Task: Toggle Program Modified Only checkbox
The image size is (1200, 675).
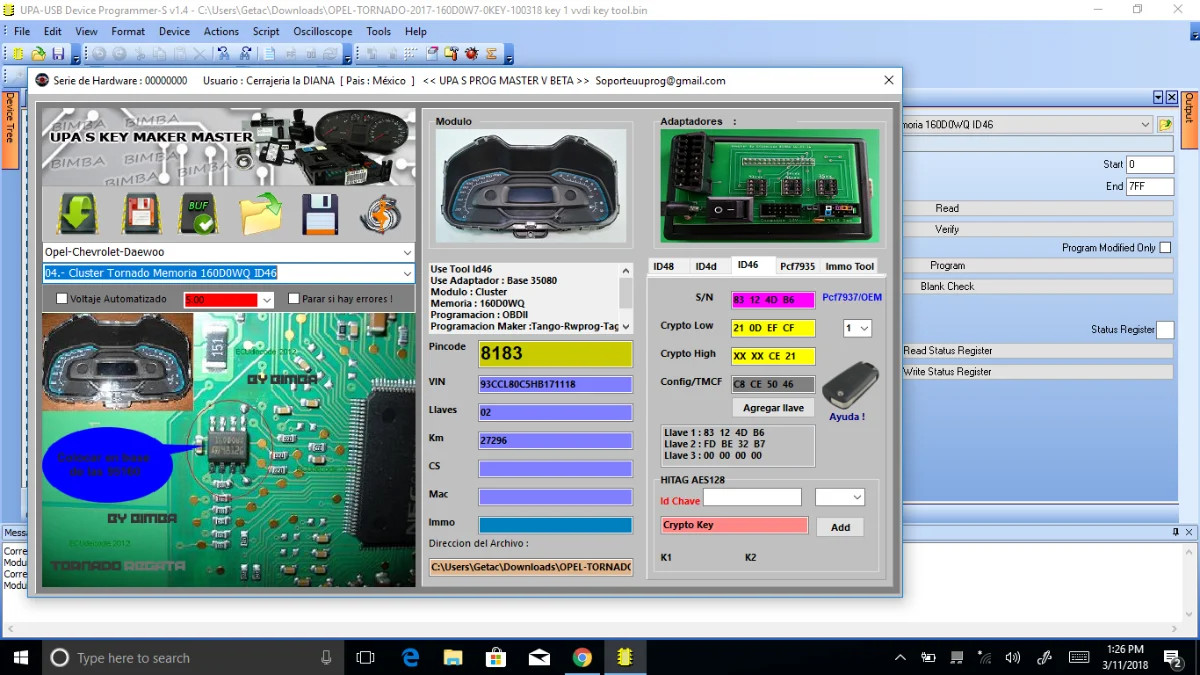Action: 1165,248
